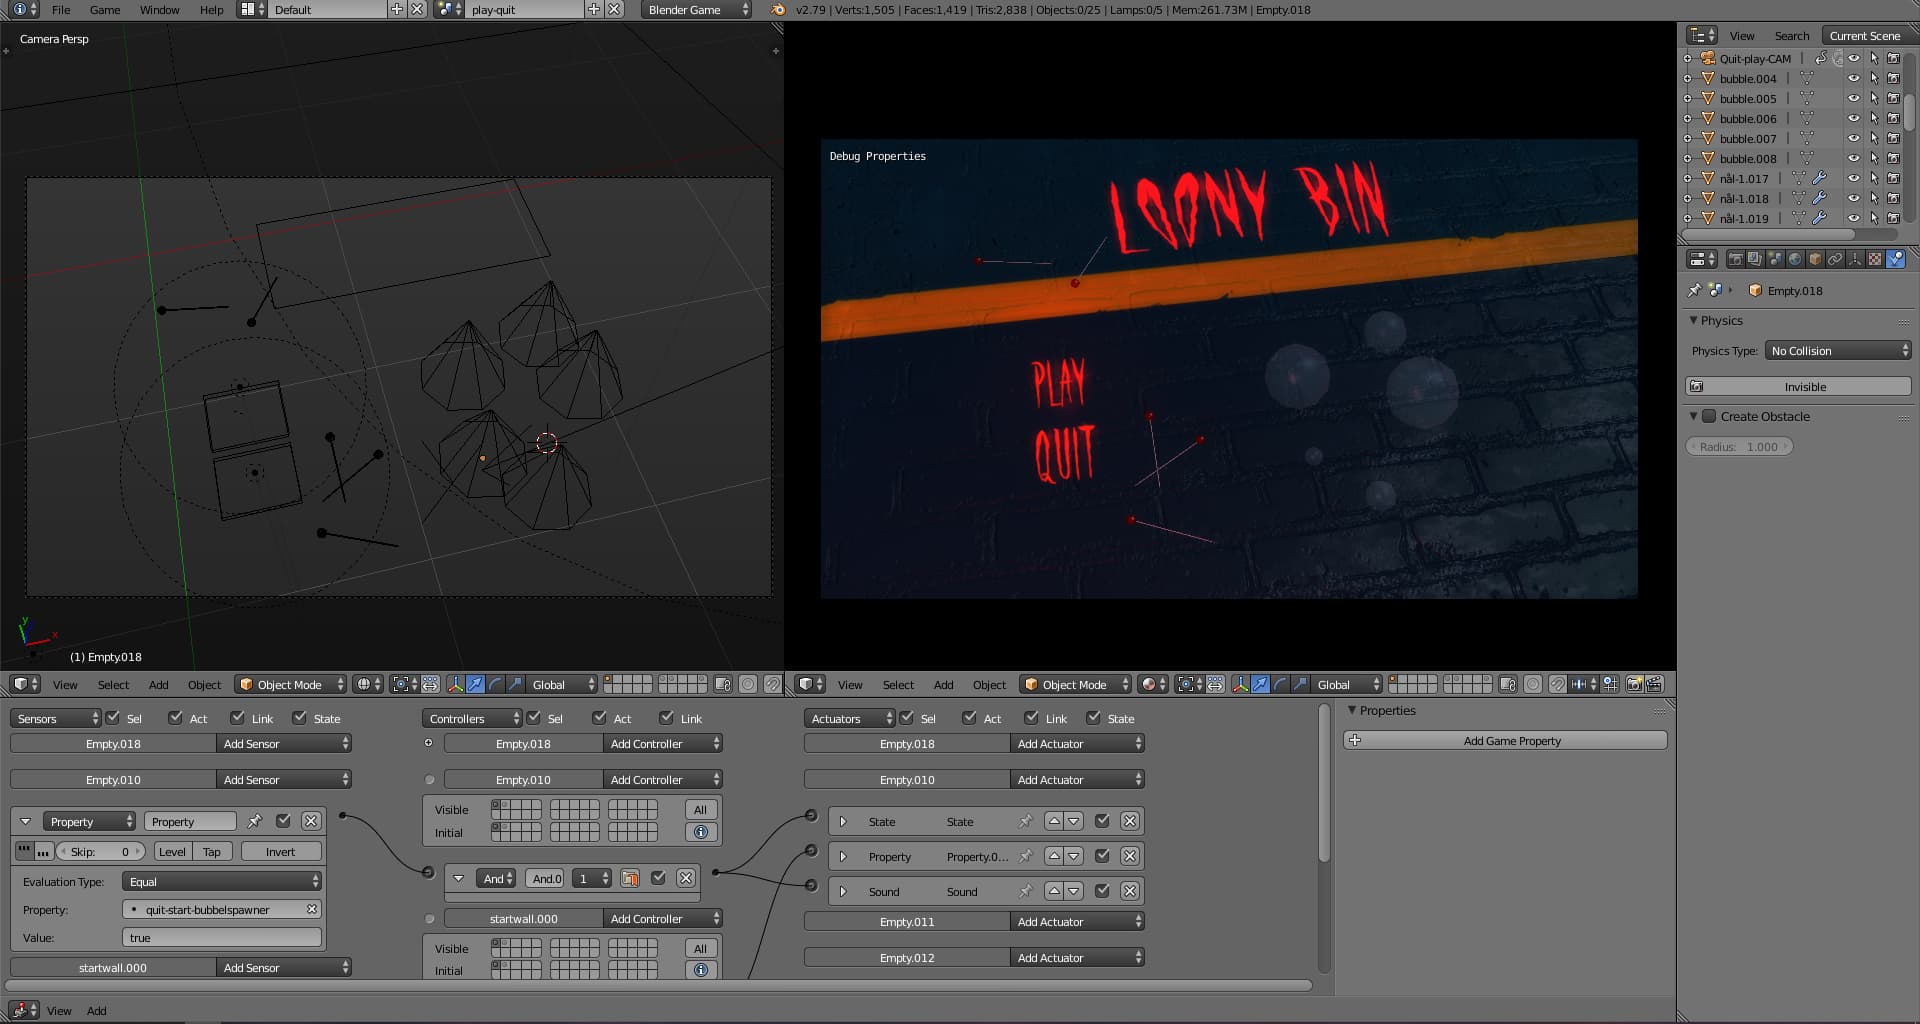
Task: Open the Scene tab in the properties editor
Action: point(1775,259)
